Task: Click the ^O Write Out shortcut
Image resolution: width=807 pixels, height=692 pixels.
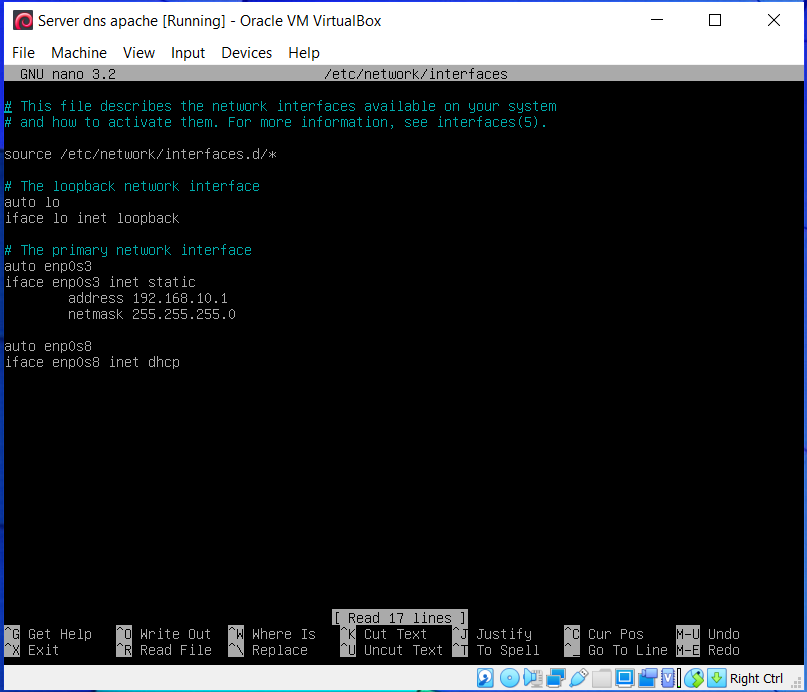Action: (x=164, y=634)
